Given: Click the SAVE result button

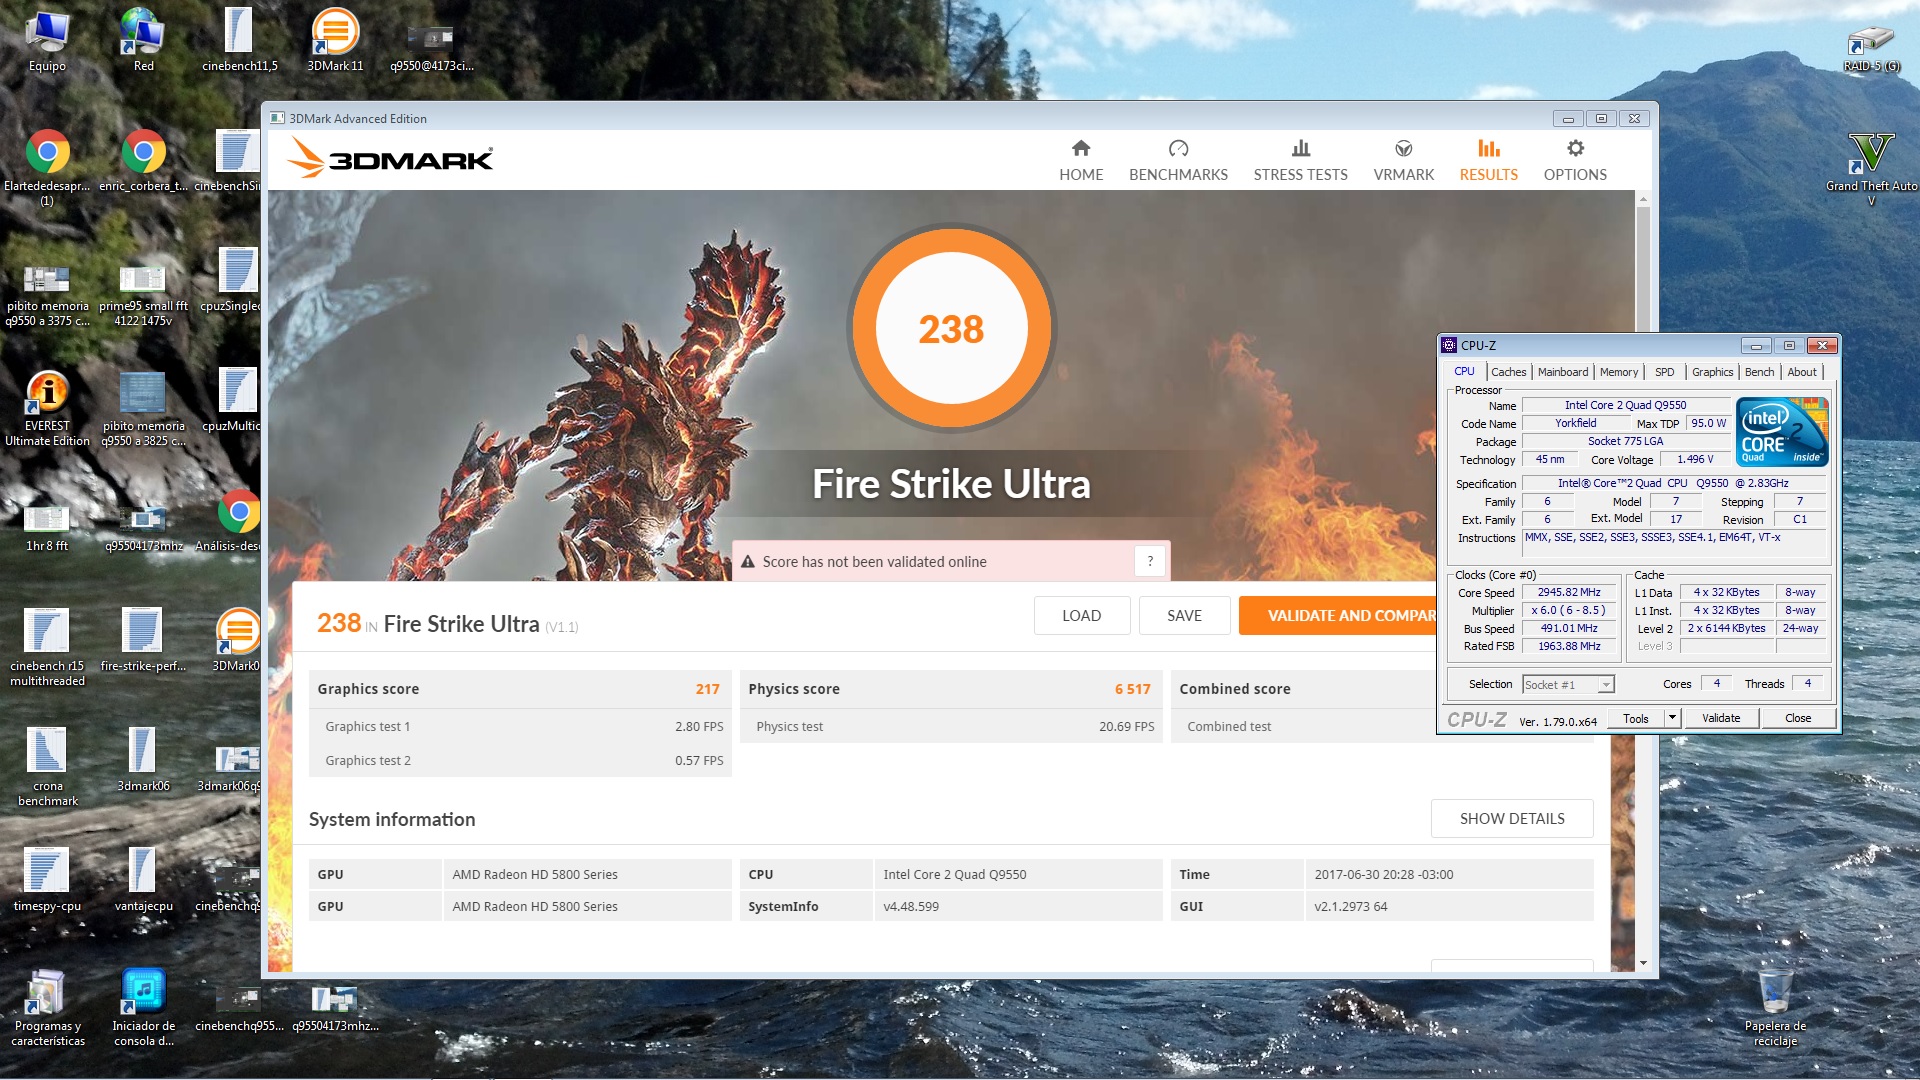Looking at the screenshot, I should point(1184,615).
